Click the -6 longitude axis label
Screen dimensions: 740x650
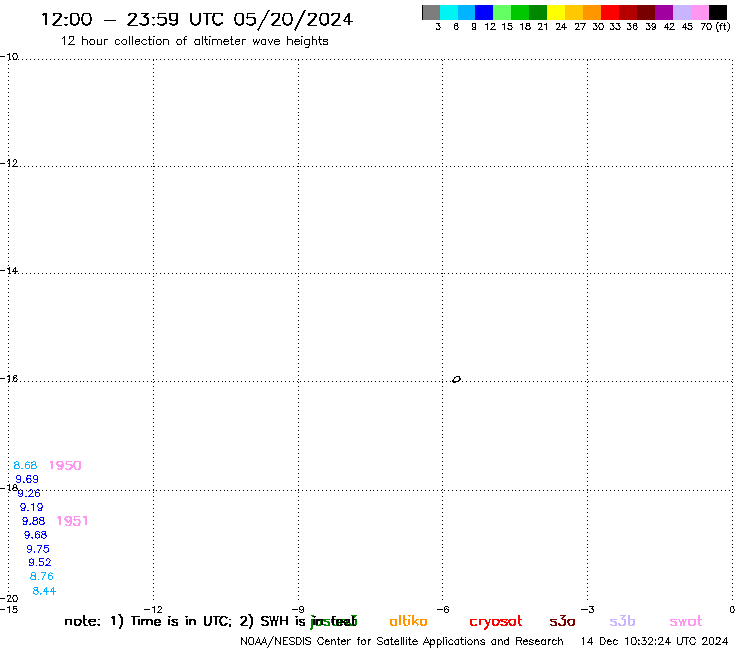tap(443, 609)
